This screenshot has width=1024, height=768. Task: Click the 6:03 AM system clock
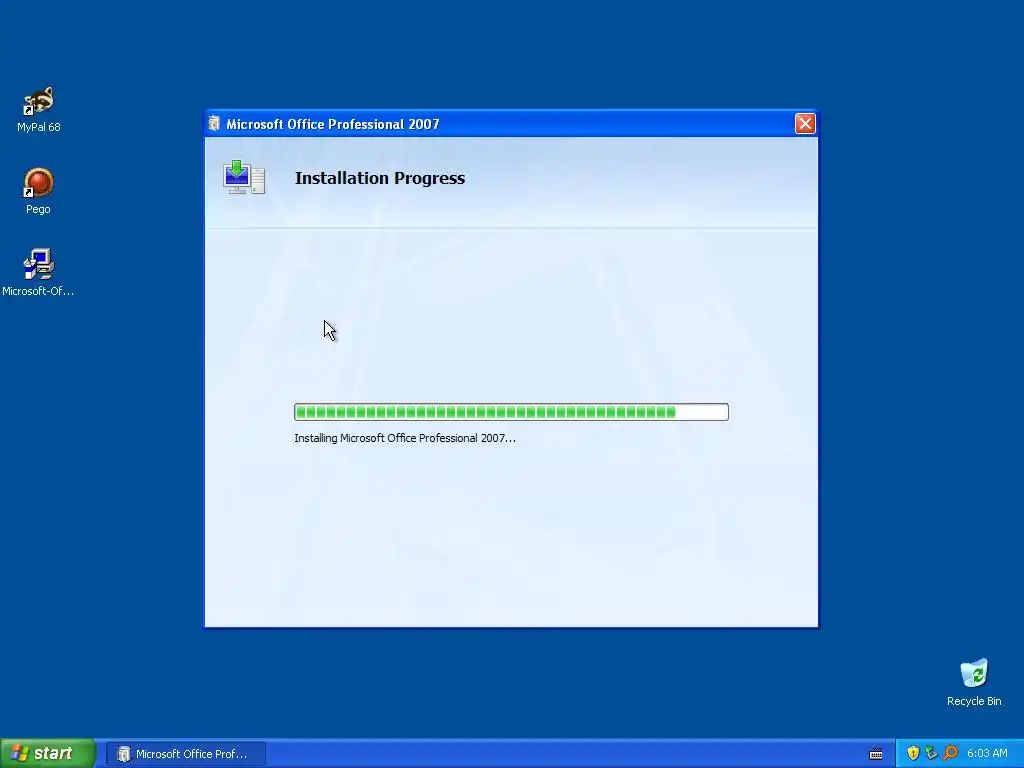pyautogui.click(x=987, y=754)
